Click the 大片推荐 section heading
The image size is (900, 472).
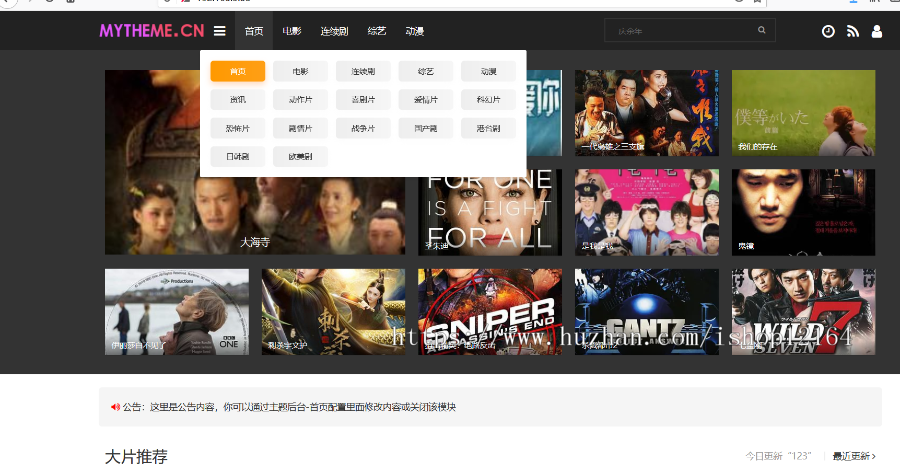pos(136,457)
